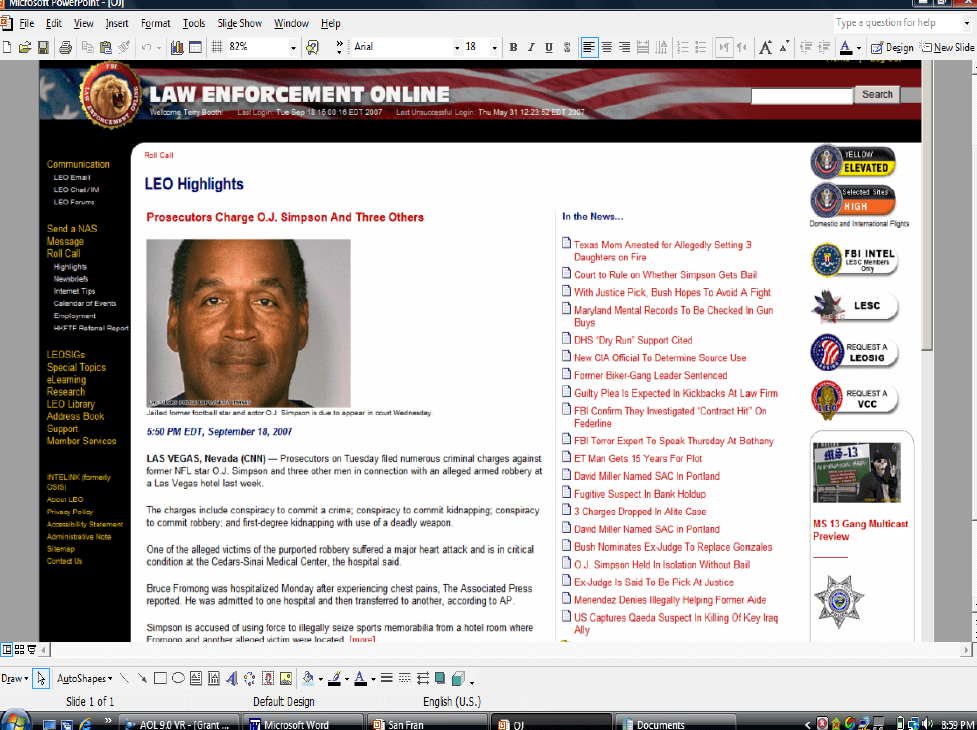Open the Insert menu
This screenshot has width=977, height=730.
pos(117,24)
